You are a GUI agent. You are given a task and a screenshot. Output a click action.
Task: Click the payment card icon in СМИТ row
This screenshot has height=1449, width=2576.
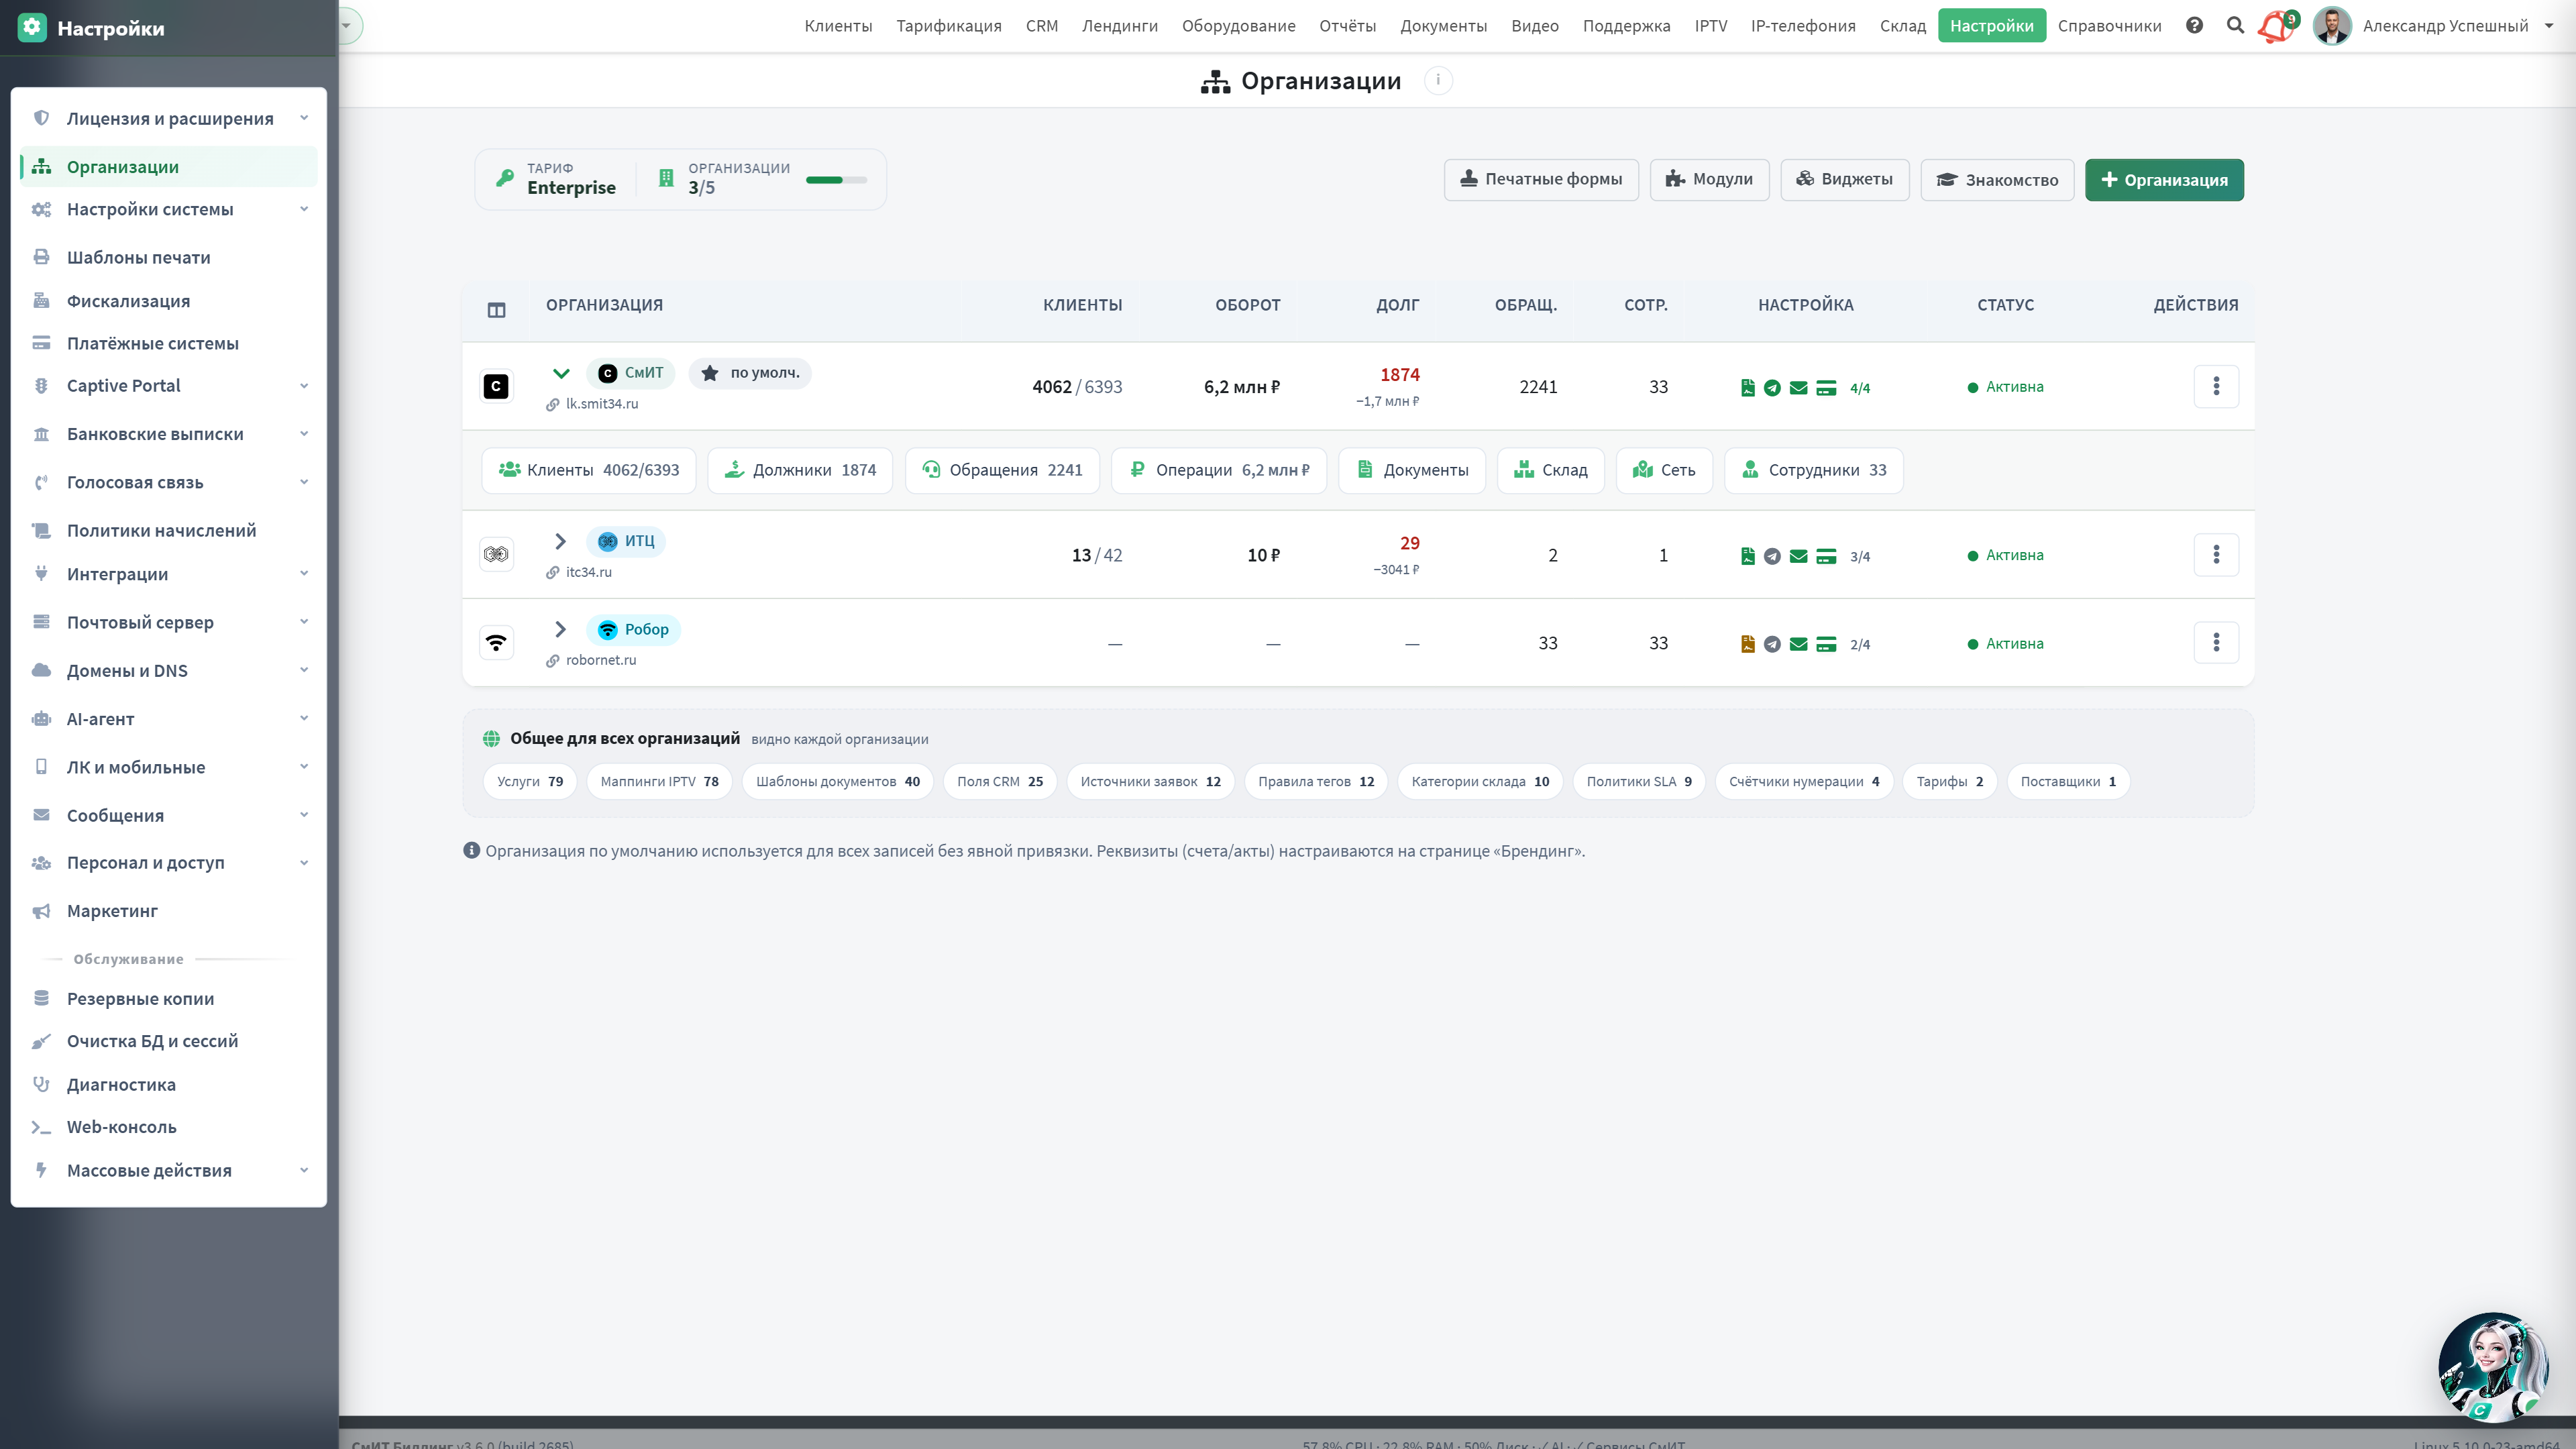pyautogui.click(x=1826, y=388)
